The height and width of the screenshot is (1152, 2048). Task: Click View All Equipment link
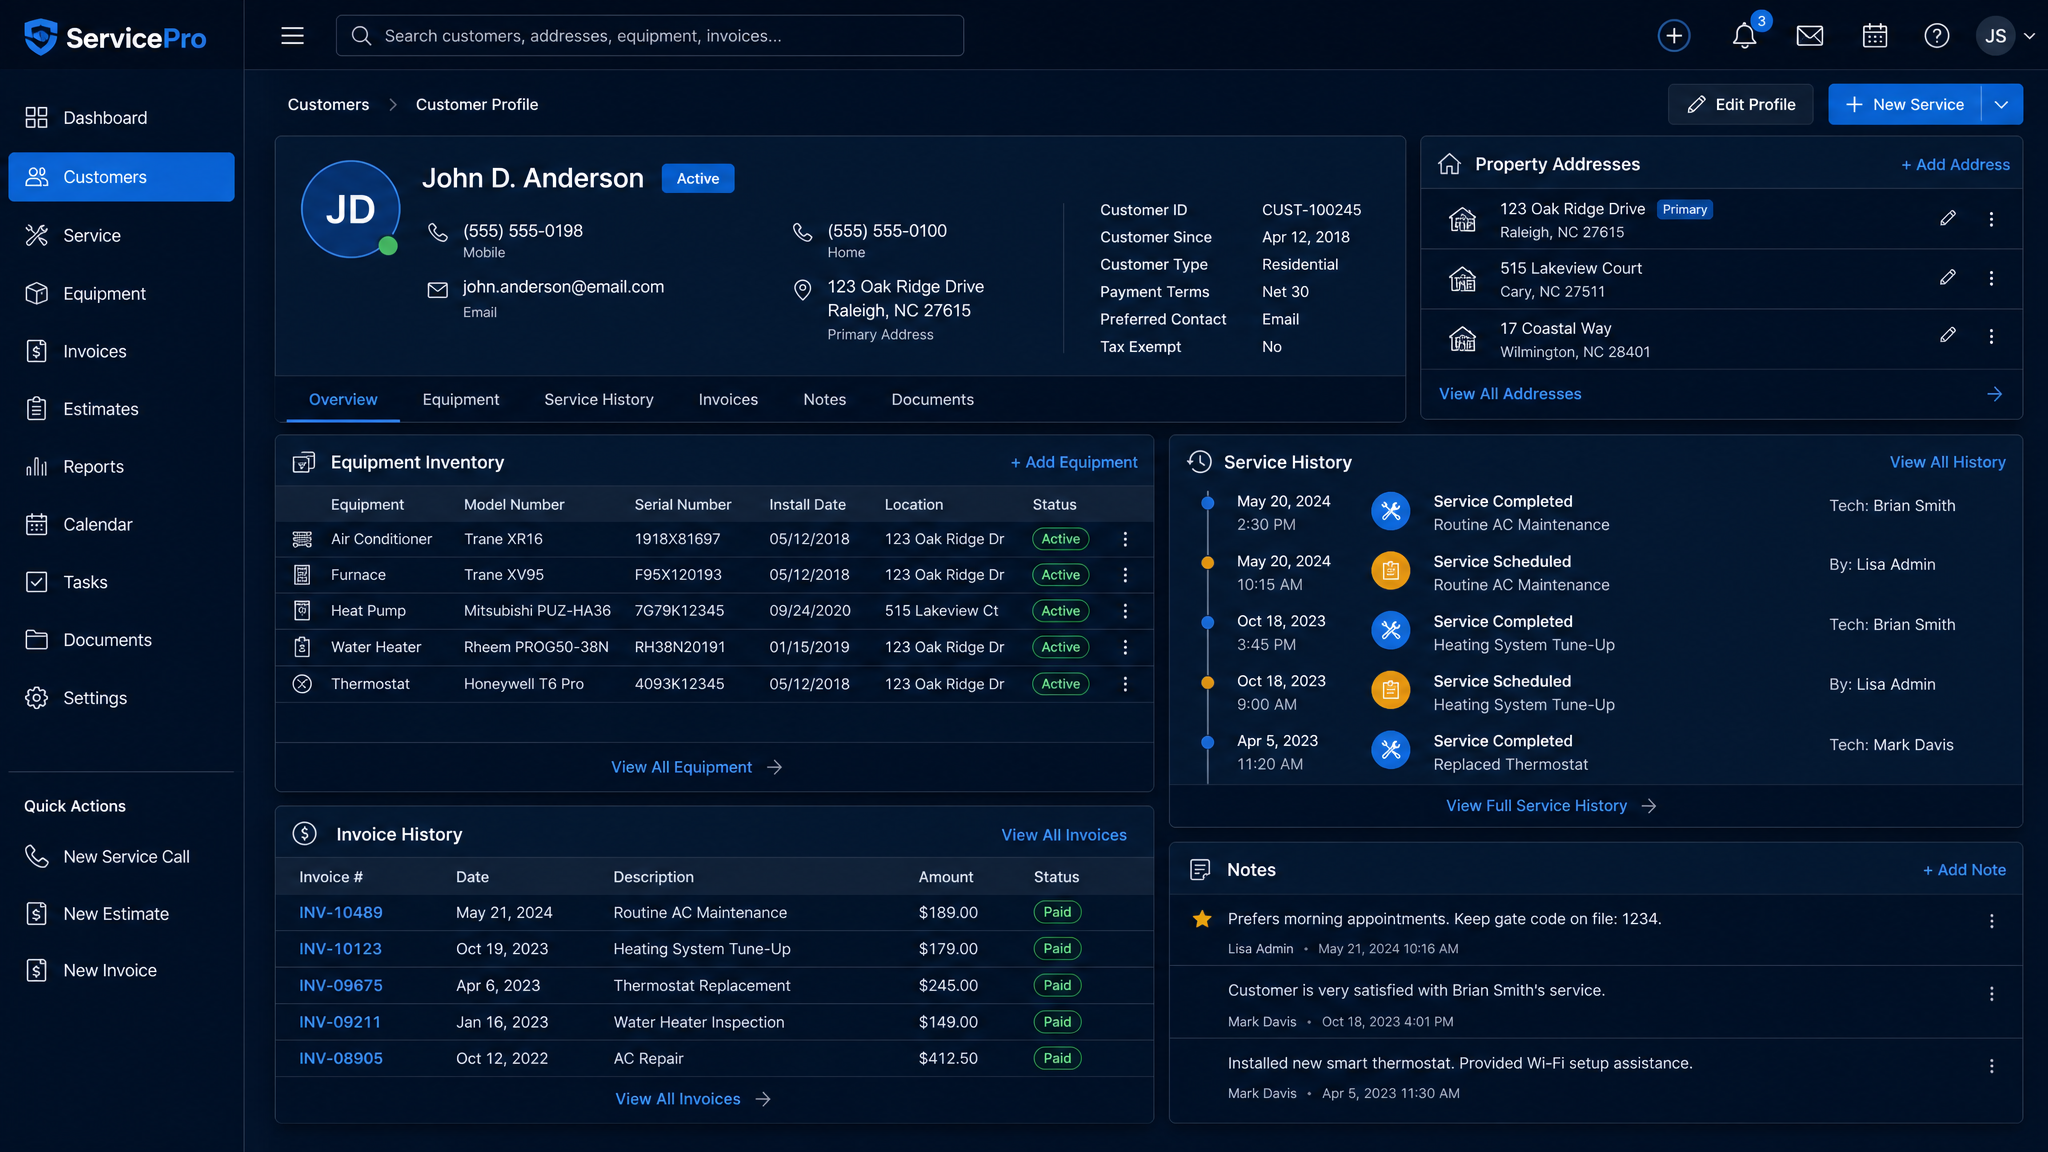point(697,767)
